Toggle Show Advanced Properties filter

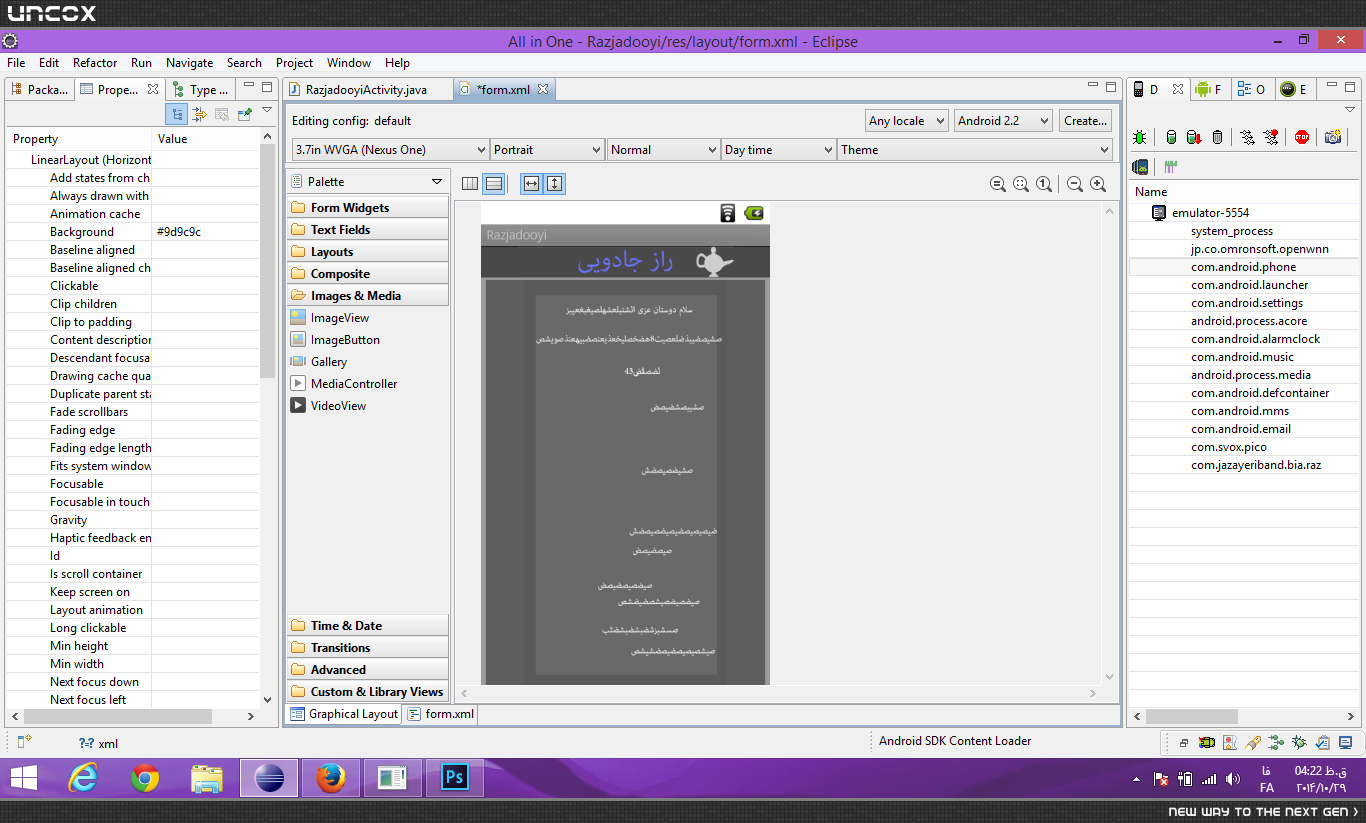click(x=200, y=115)
